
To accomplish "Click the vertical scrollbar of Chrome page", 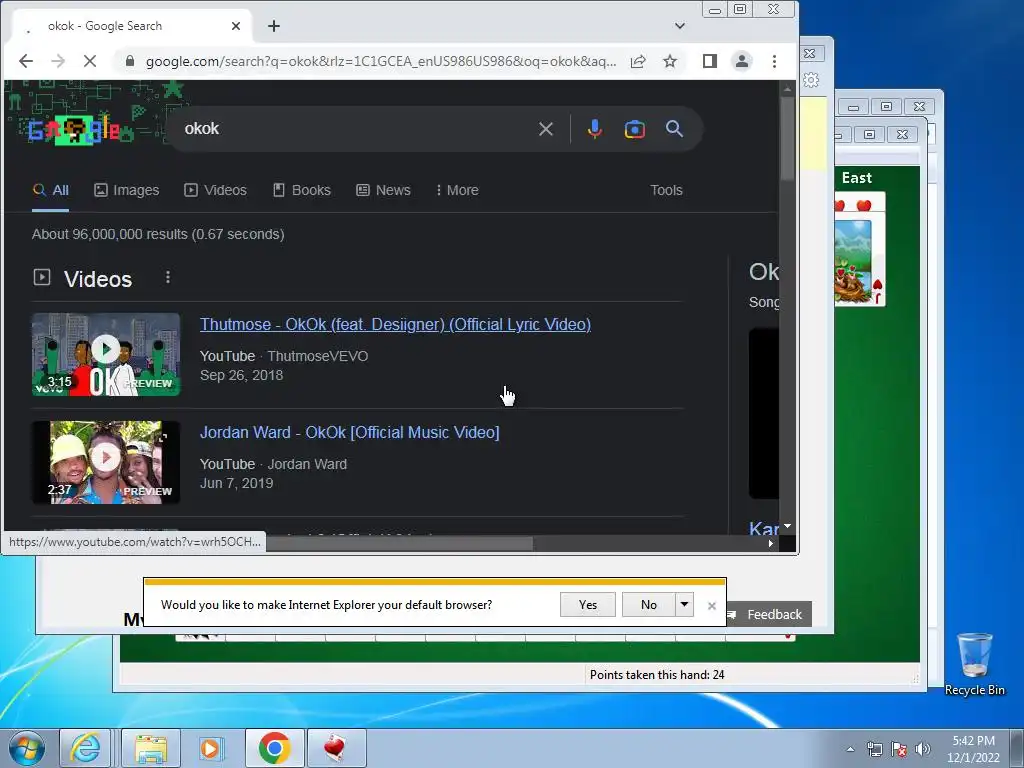I will (x=788, y=138).
